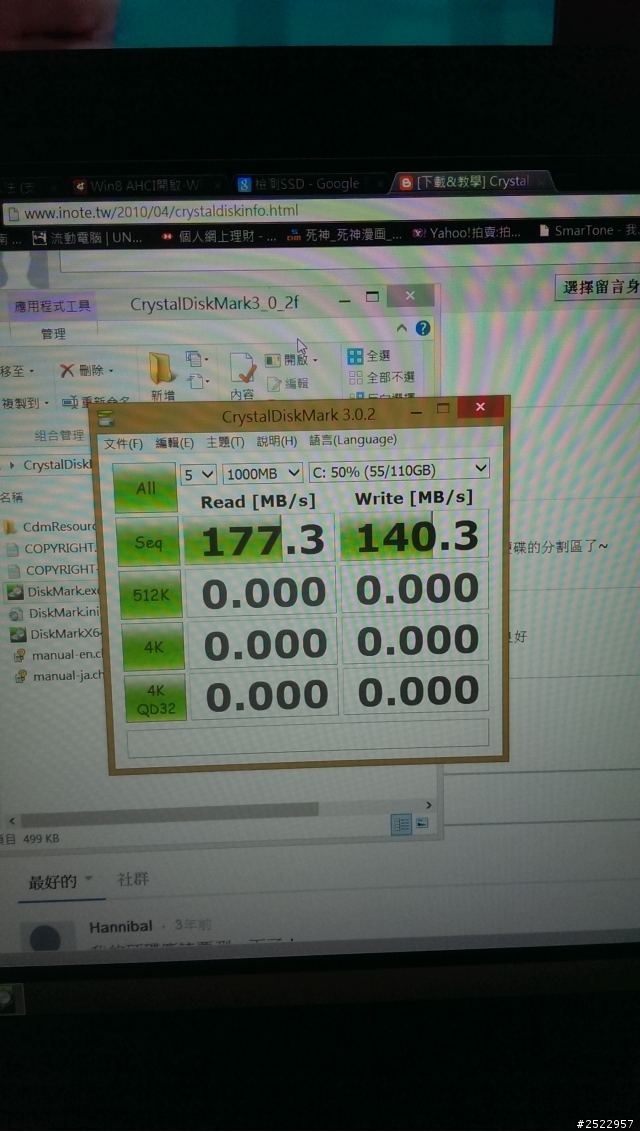Click the Seq write result 140.3
Screen dimensions: 640x1132
414,536
